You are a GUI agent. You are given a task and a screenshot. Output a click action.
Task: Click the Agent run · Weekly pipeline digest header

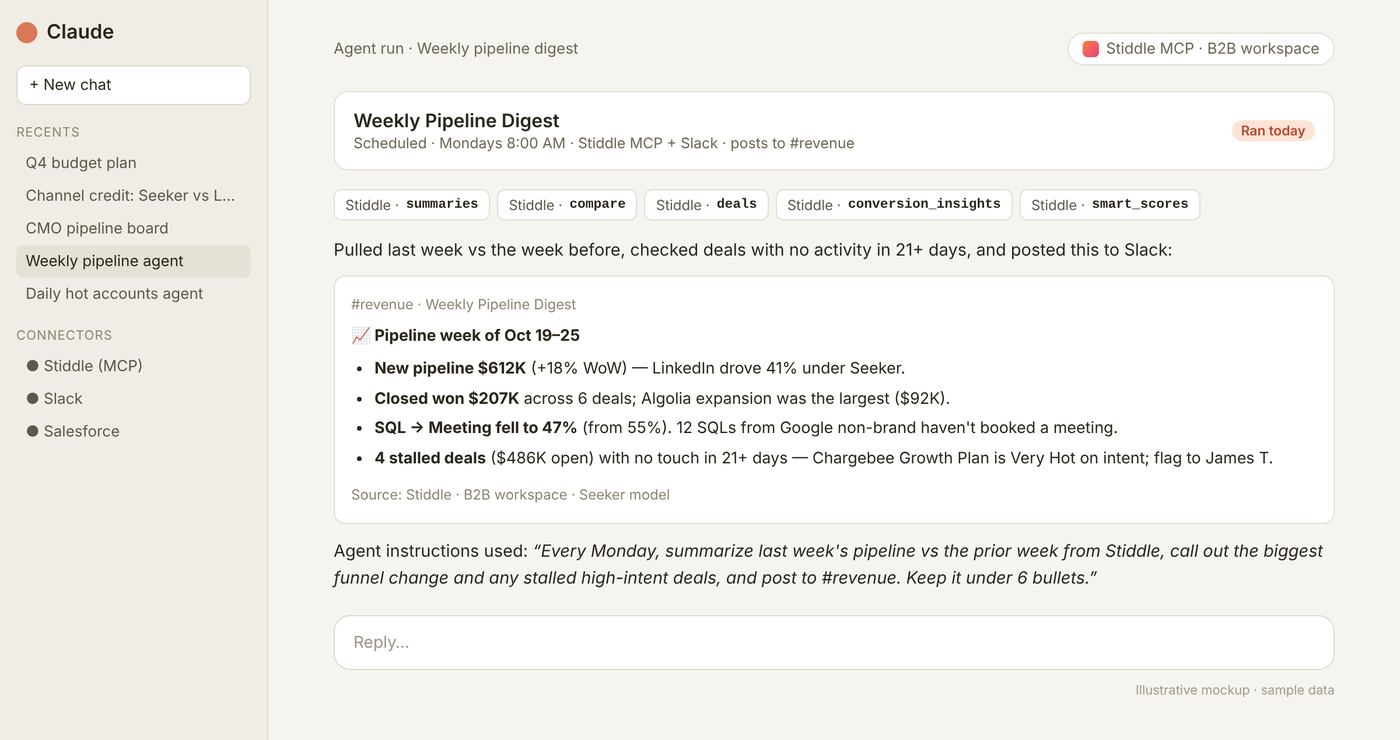click(x=456, y=48)
